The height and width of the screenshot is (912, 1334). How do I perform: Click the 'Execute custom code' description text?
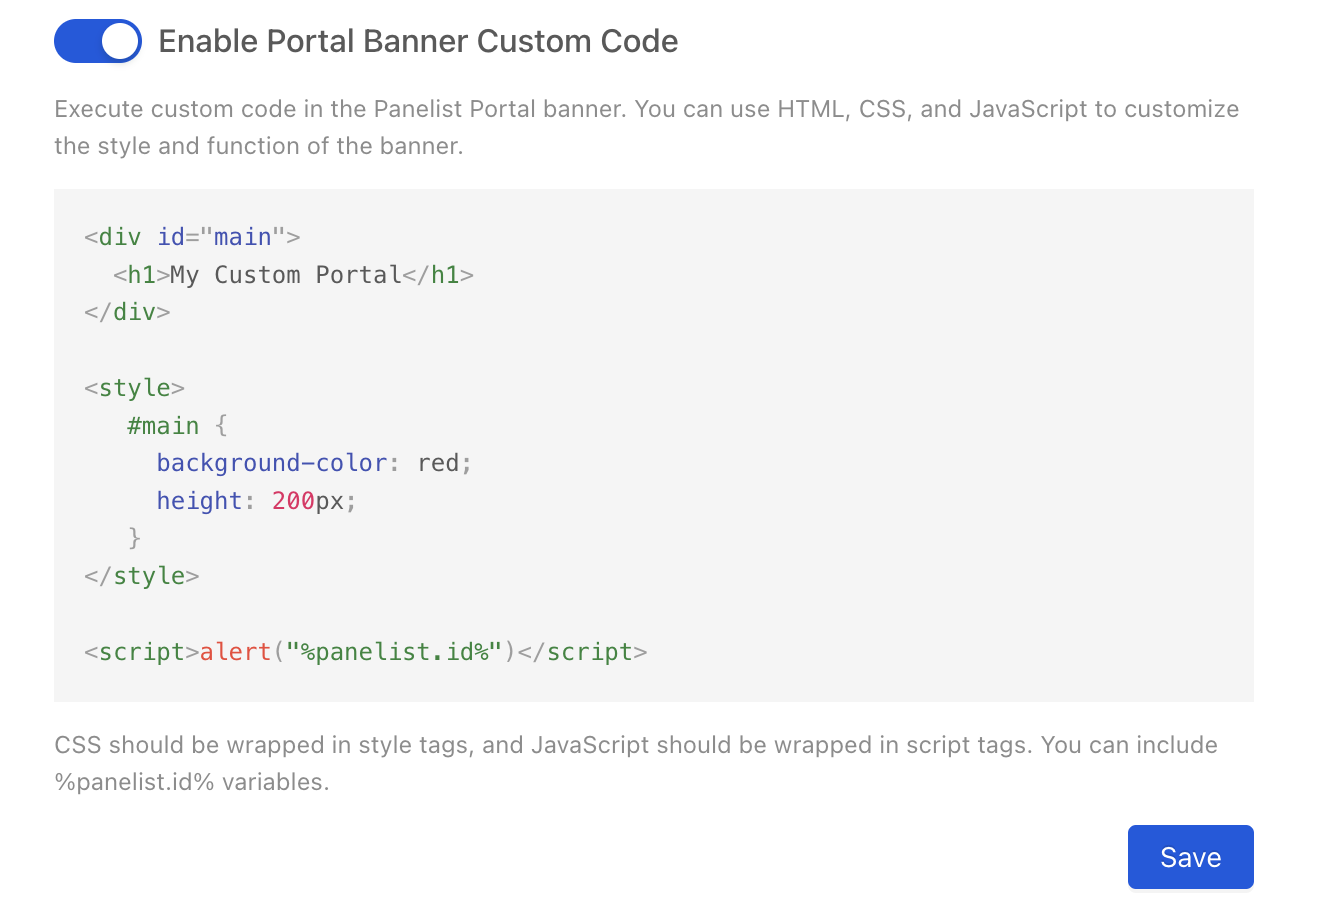click(x=647, y=127)
